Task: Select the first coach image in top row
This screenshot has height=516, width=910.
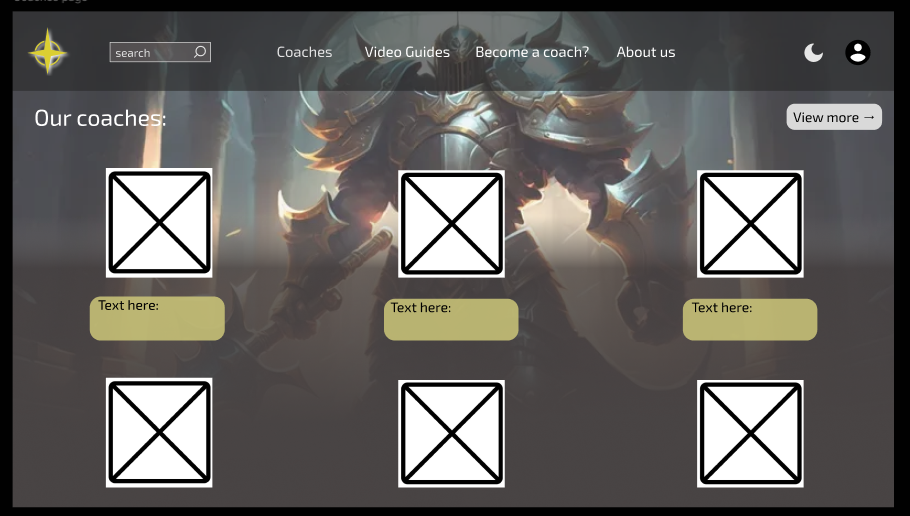Action: 159,223
